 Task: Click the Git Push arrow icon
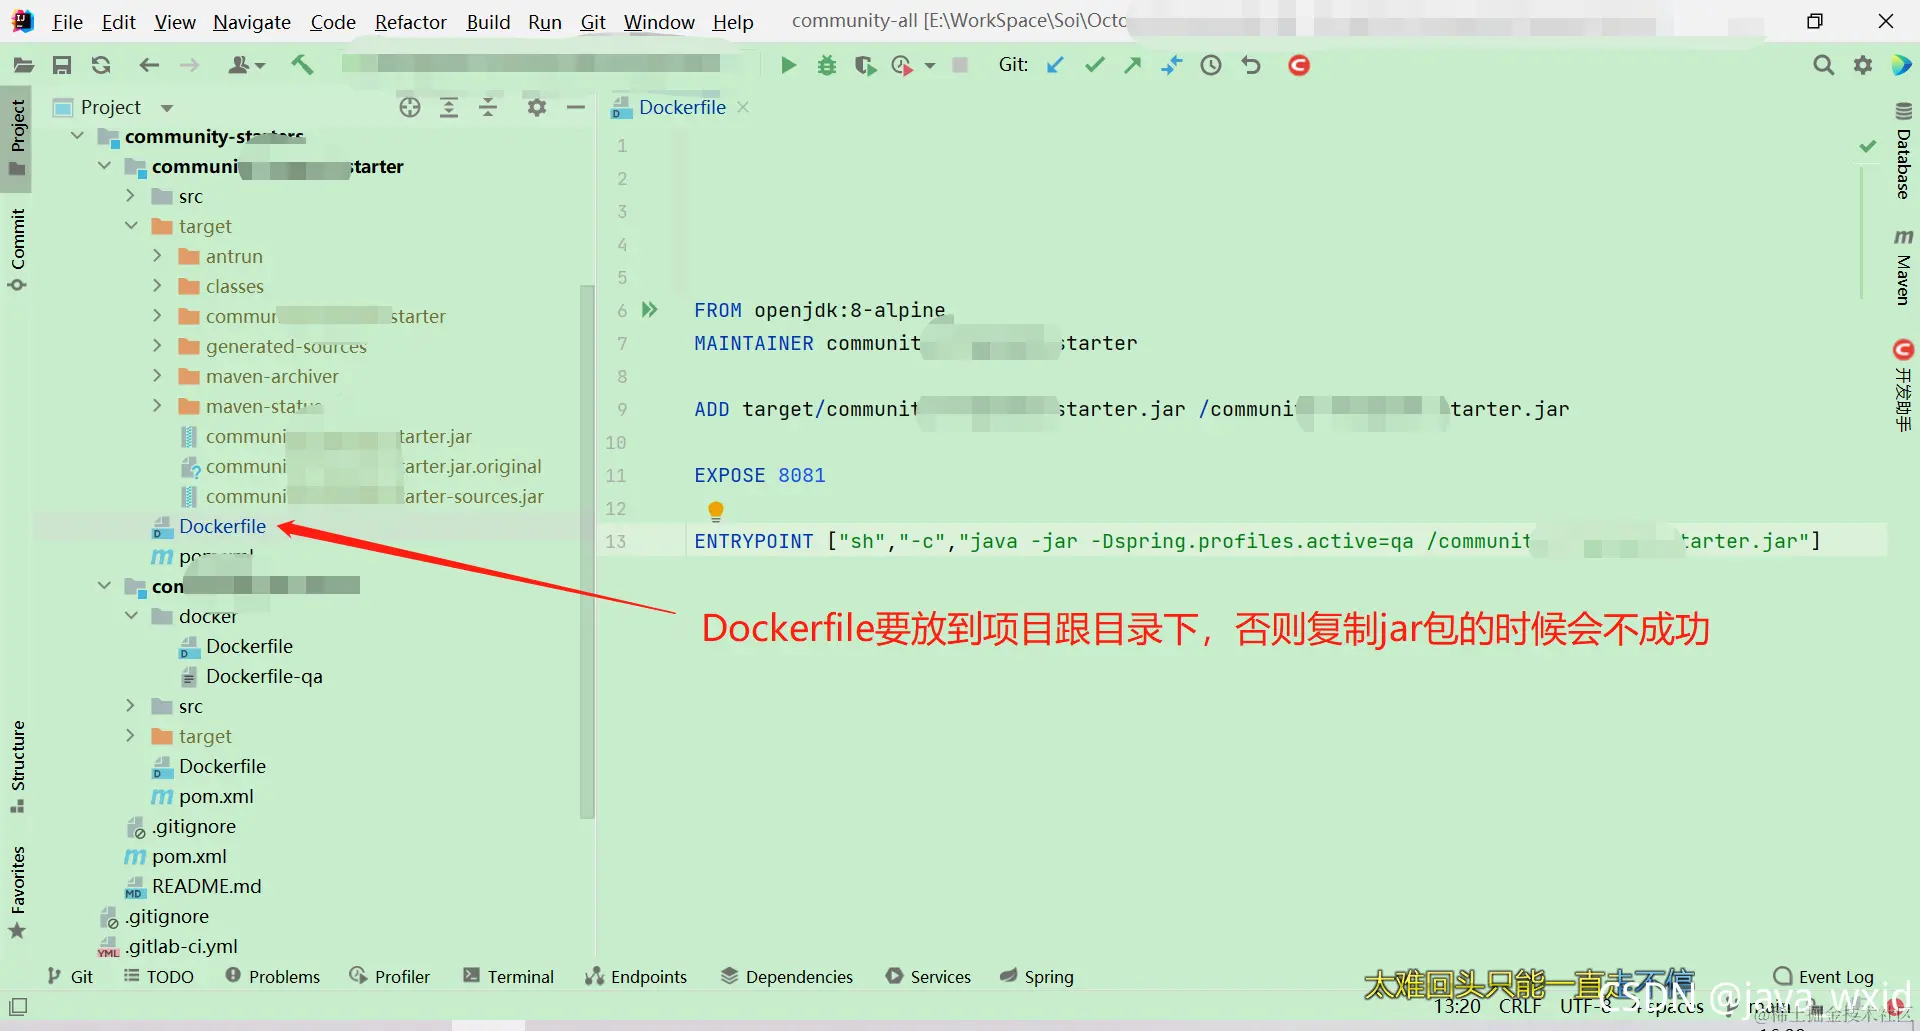(x=1133, y=66)
